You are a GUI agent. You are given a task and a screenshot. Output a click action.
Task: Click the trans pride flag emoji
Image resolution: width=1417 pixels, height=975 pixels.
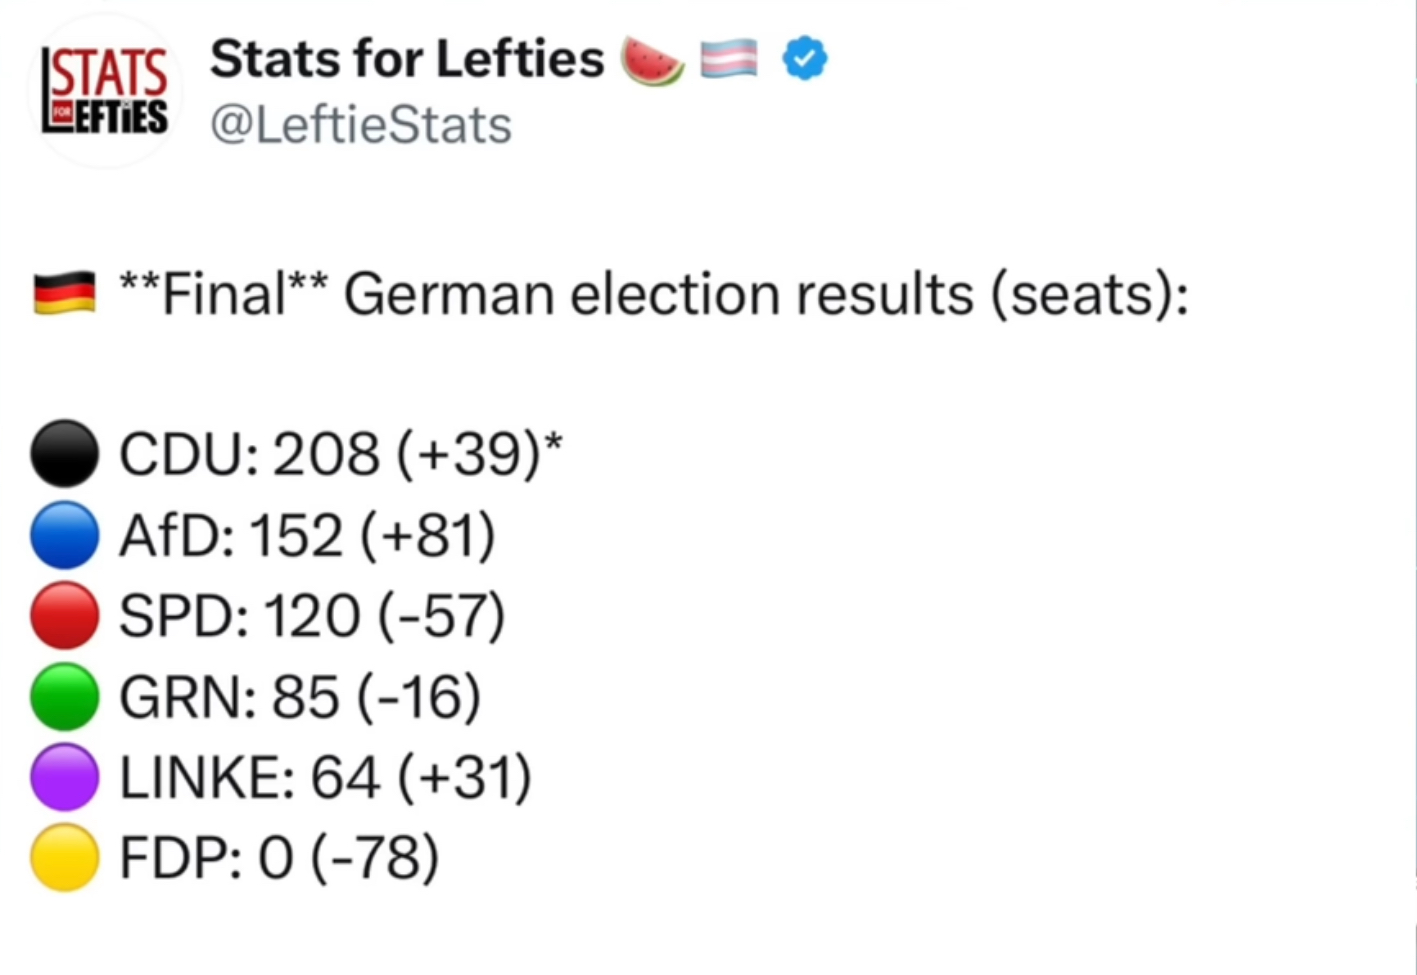click(x=729, y=60)
